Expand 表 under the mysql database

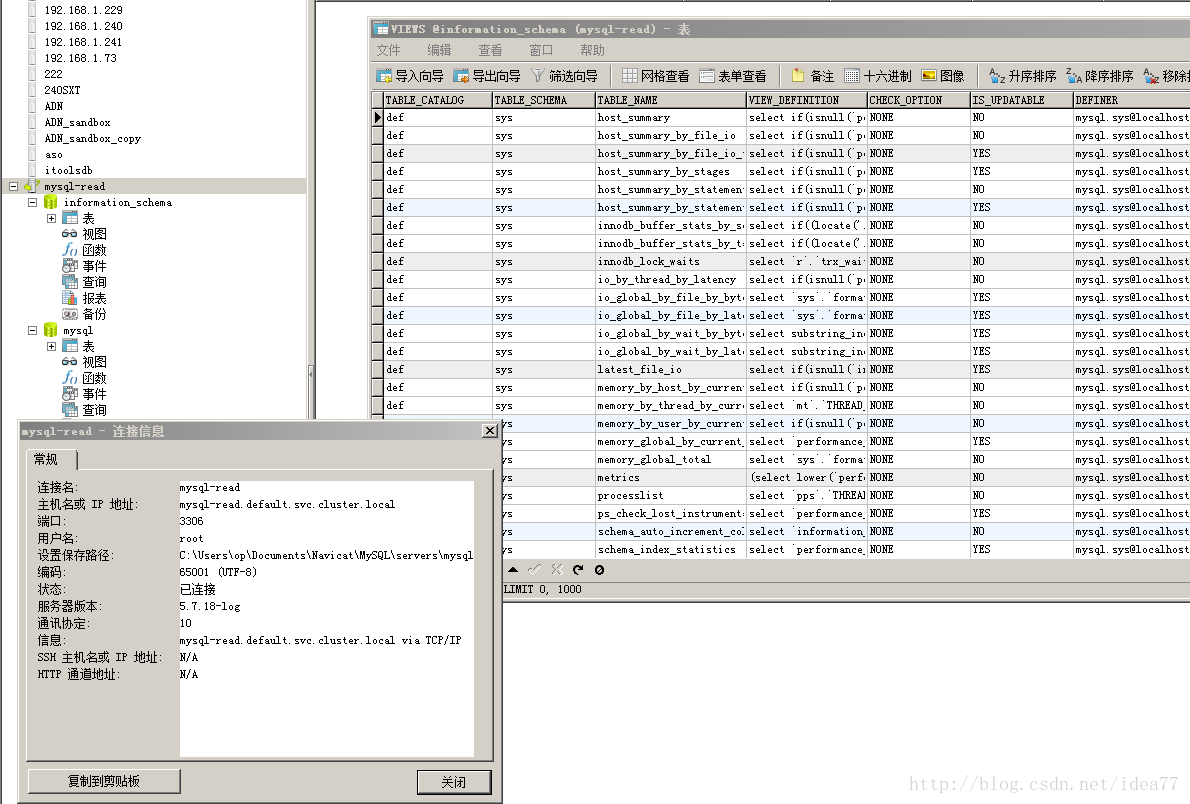52,346
